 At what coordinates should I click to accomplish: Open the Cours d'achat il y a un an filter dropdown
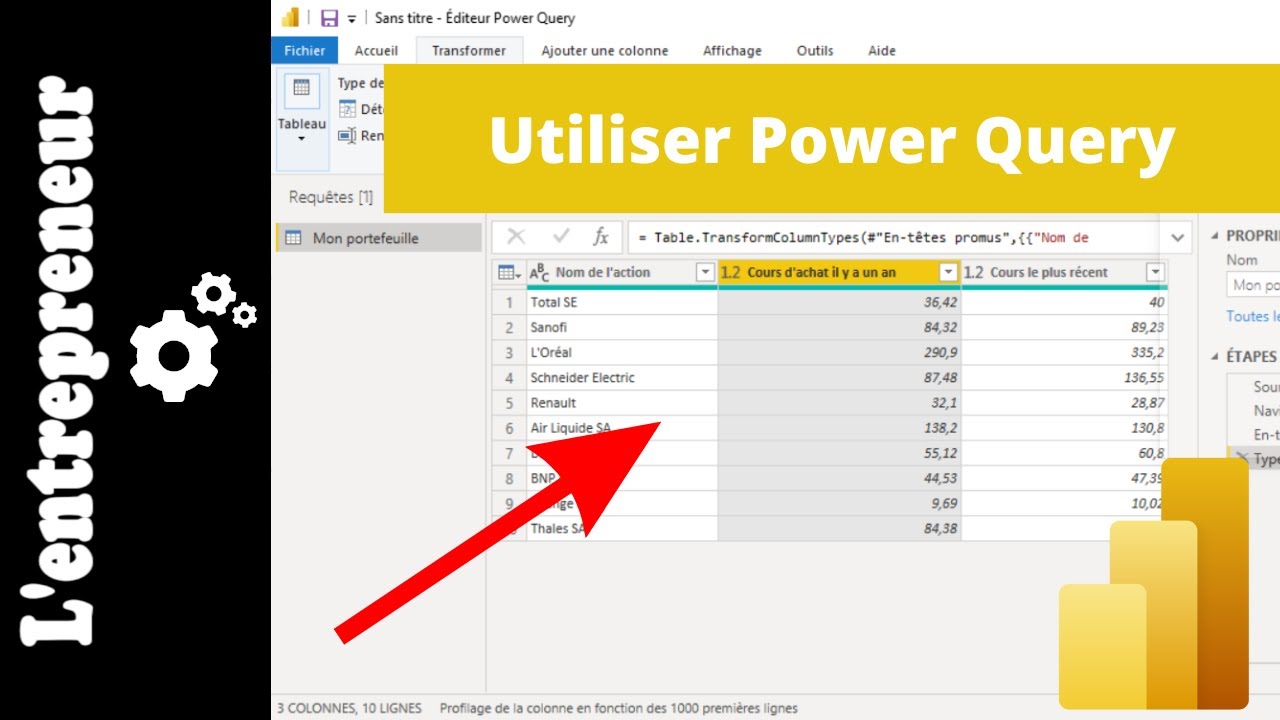(948, 272)
